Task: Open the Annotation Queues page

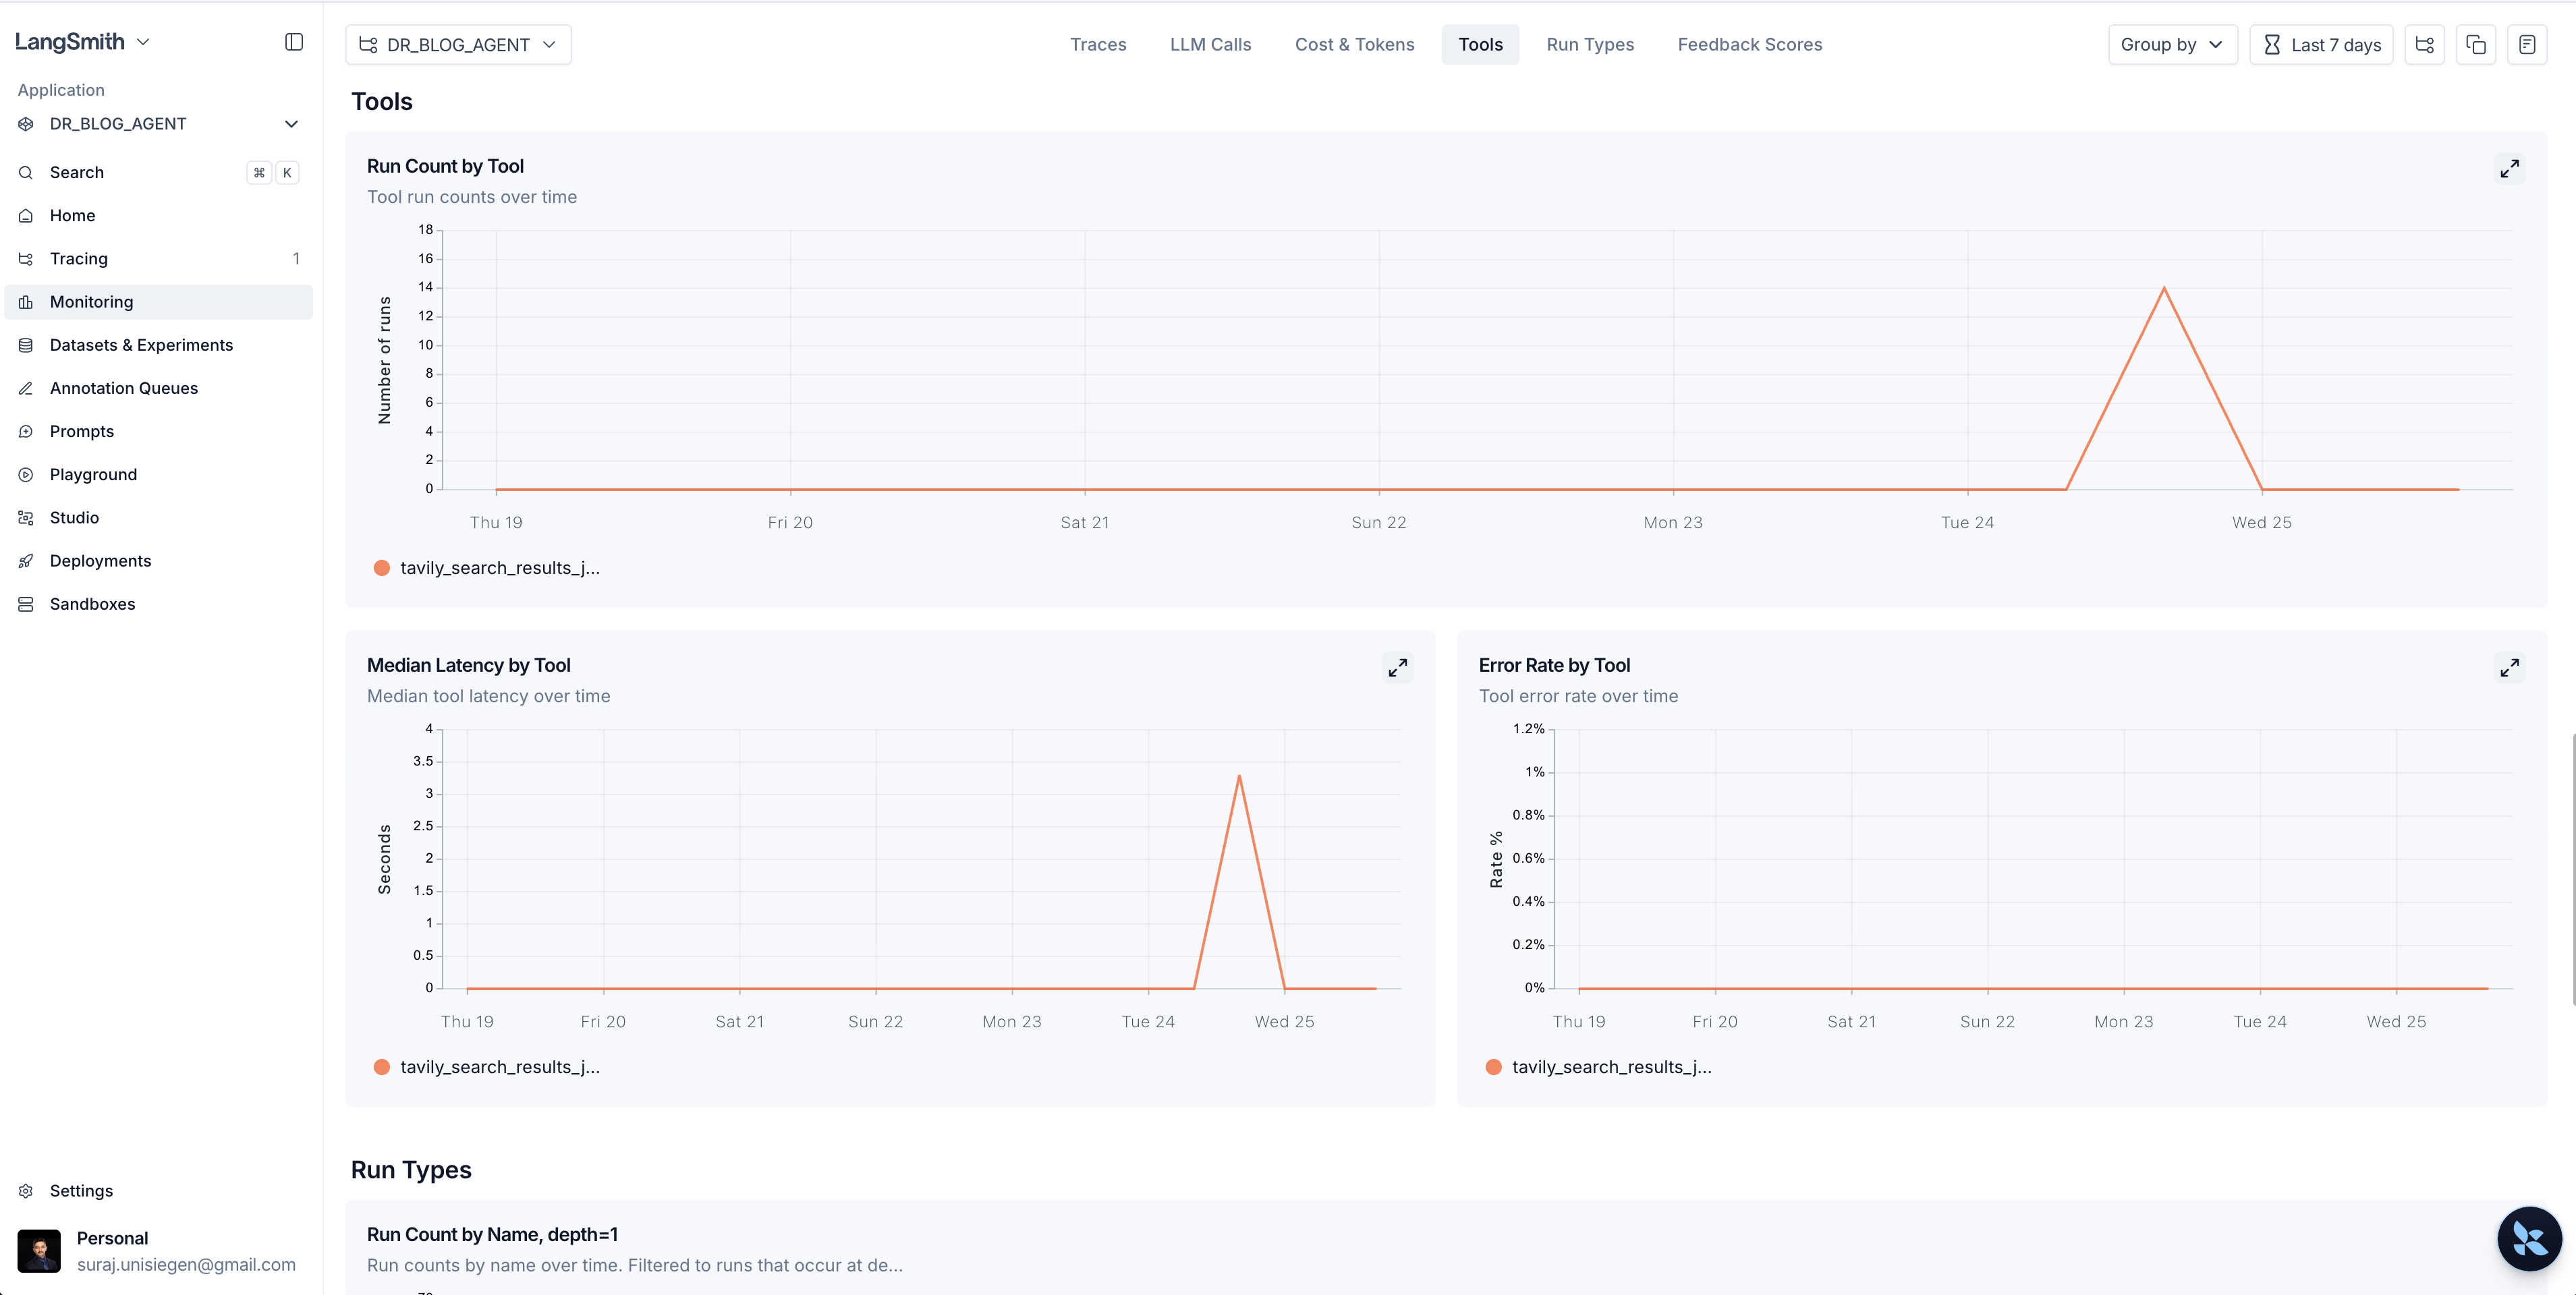Action: [124, 388]
